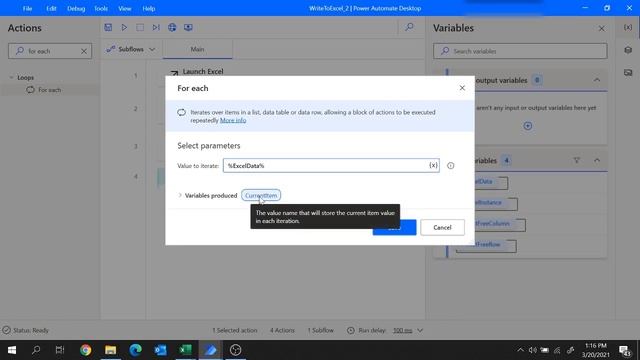The height and width of the screenshot is (360, 640).
Task: Select the FirstFreeRow flow variable
Action: 486,245
